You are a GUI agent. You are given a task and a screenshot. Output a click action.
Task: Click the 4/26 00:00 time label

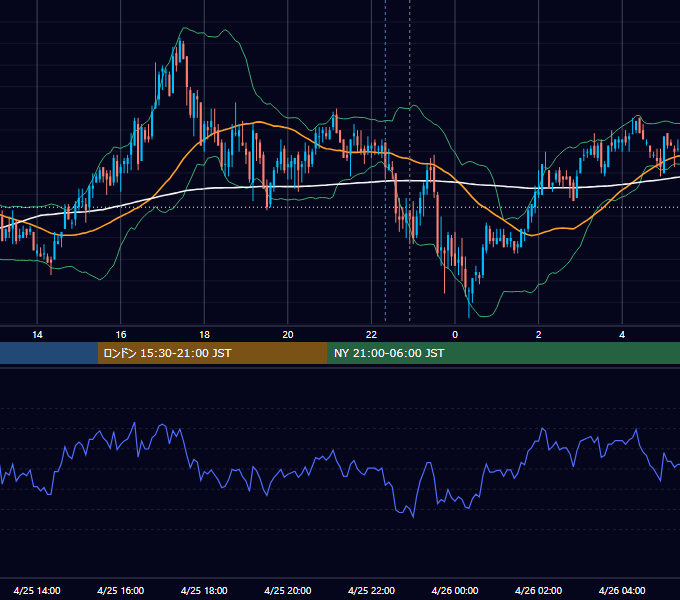click(x=455, y=590)
